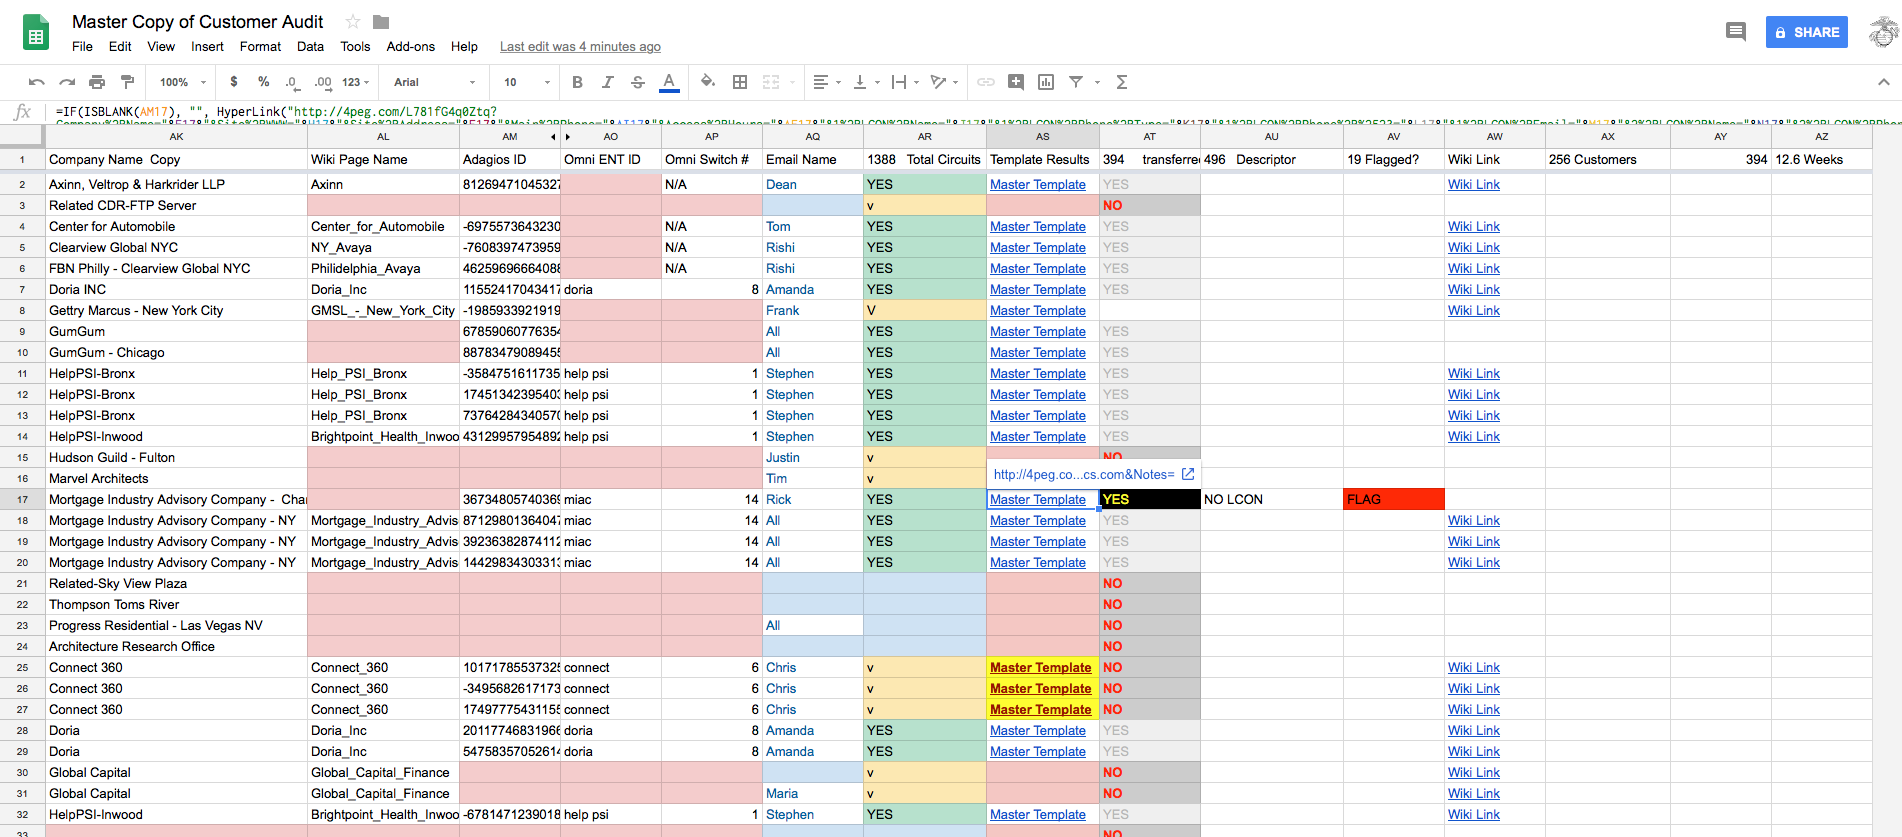Hide the toolbar menus with chevron
This screenshot has width=1902, height=837.
pyautogui.click(x=1883, y=82)
